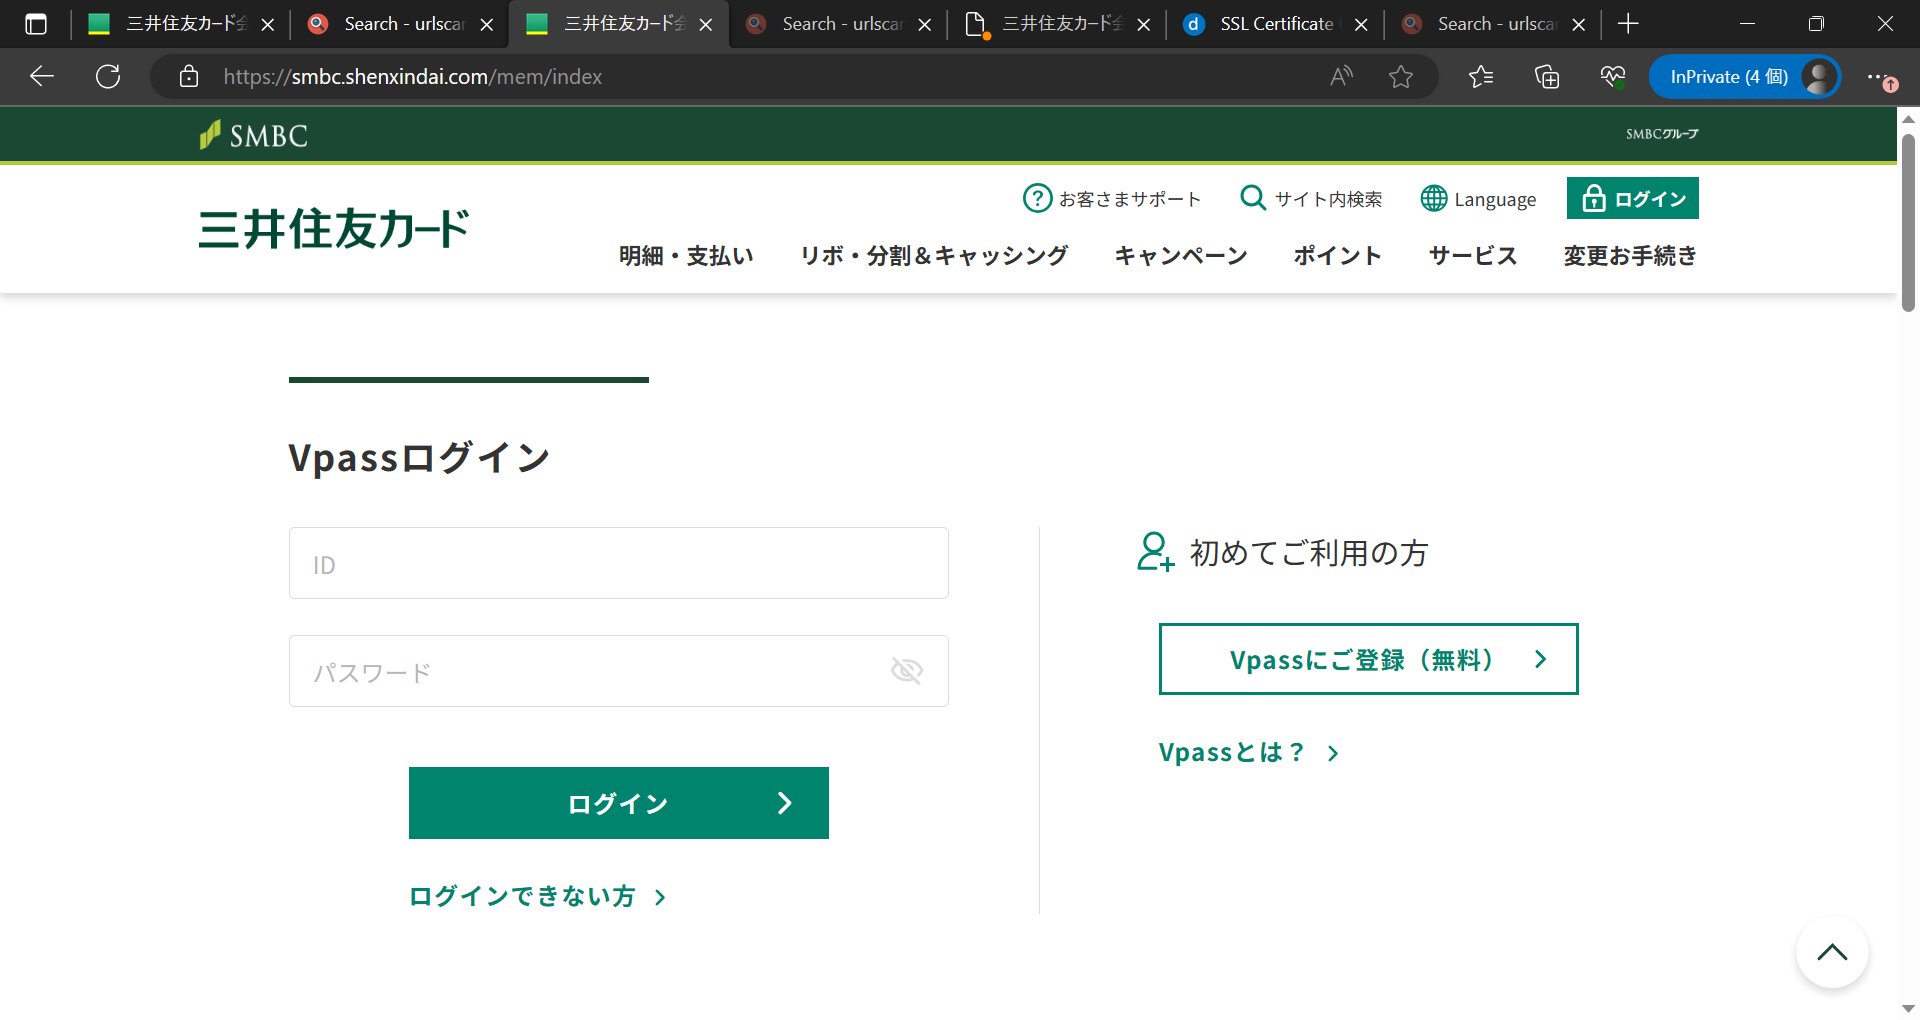Open お客さまサポート help link
The height and width of the screenshot is (1020, 1920).
pos(1112,198)
